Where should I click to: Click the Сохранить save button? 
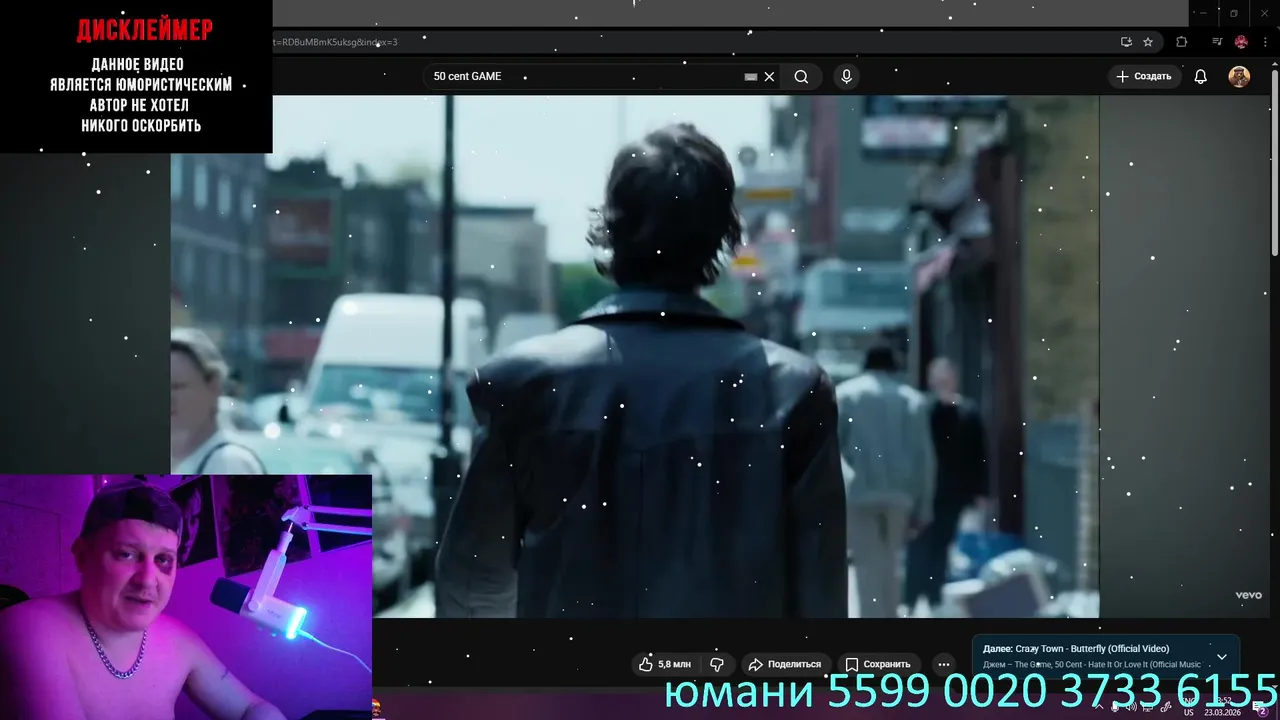[877, 664]
